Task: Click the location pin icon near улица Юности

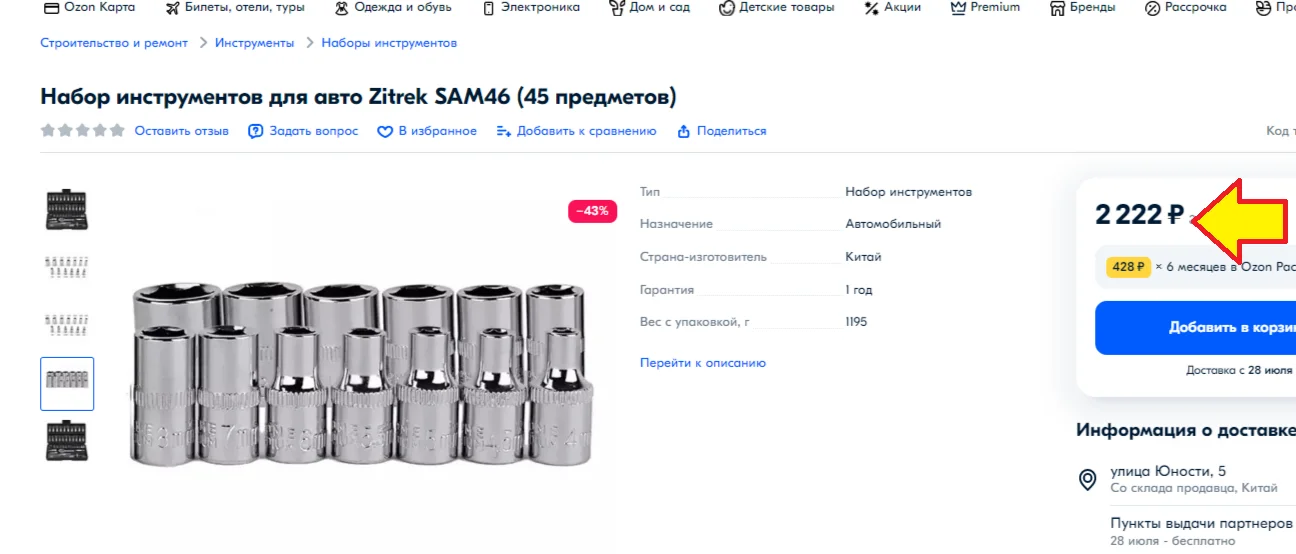Action: [x=1088, y=480]
